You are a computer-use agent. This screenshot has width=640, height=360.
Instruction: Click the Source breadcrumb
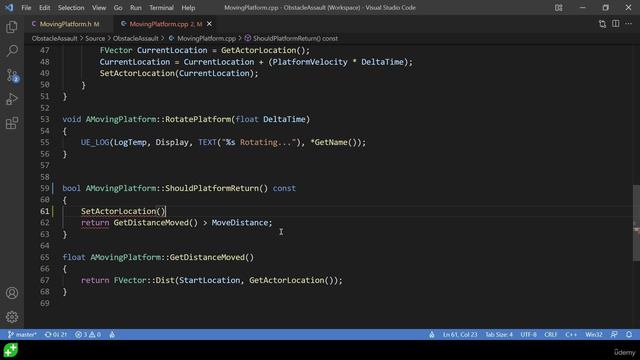pos(95,38)
